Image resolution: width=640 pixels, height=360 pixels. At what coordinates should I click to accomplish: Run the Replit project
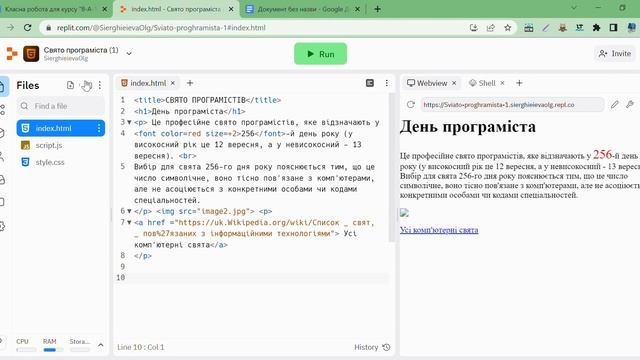320,54
